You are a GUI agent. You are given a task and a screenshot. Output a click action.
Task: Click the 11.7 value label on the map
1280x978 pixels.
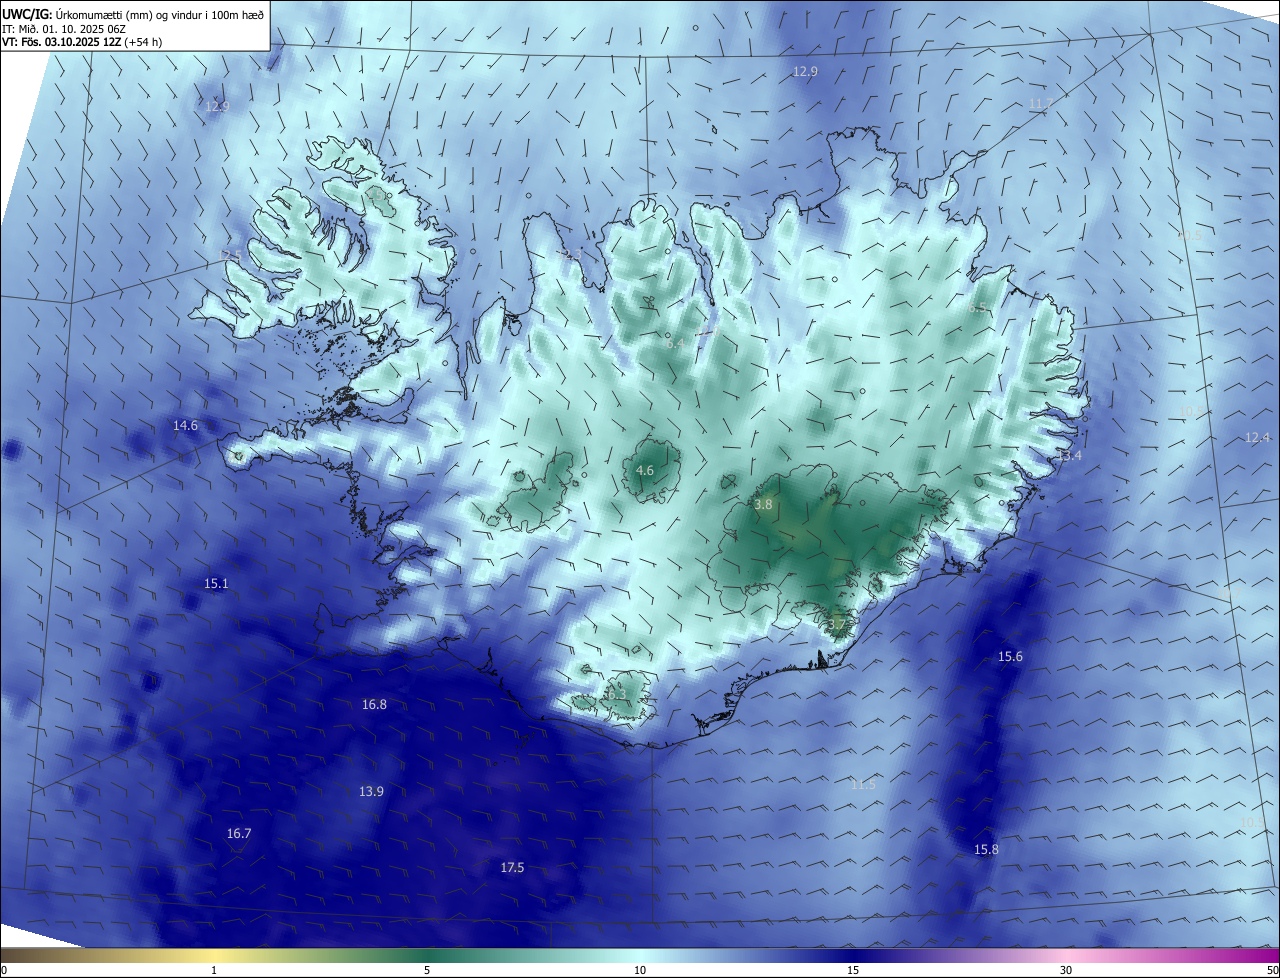click(x=1041, y=104)
